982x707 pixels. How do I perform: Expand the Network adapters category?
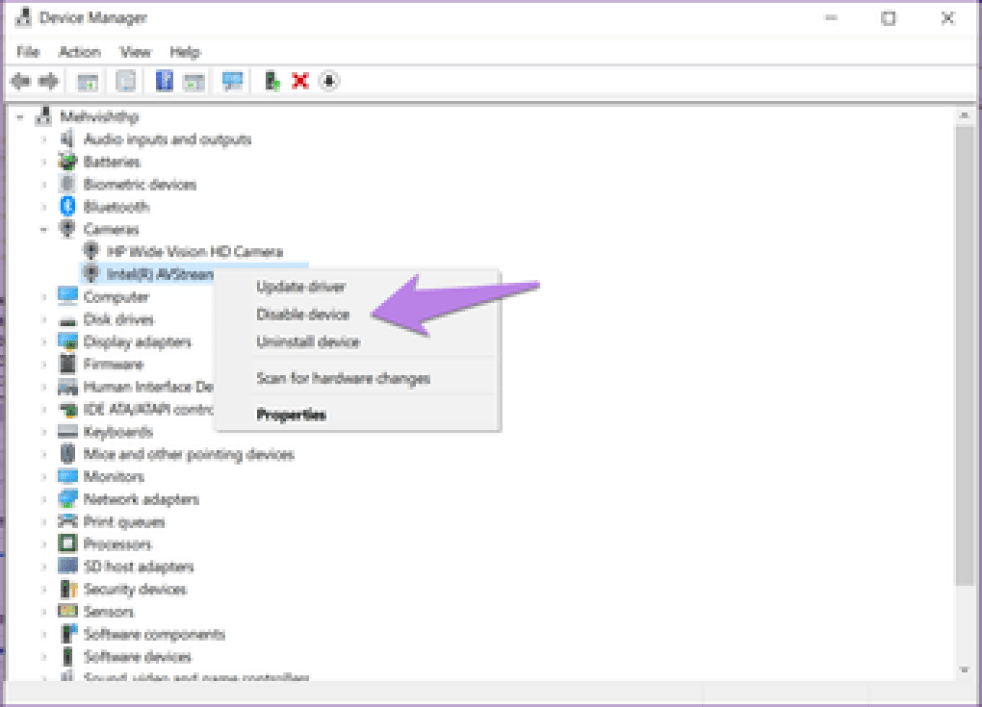point(44,500)
